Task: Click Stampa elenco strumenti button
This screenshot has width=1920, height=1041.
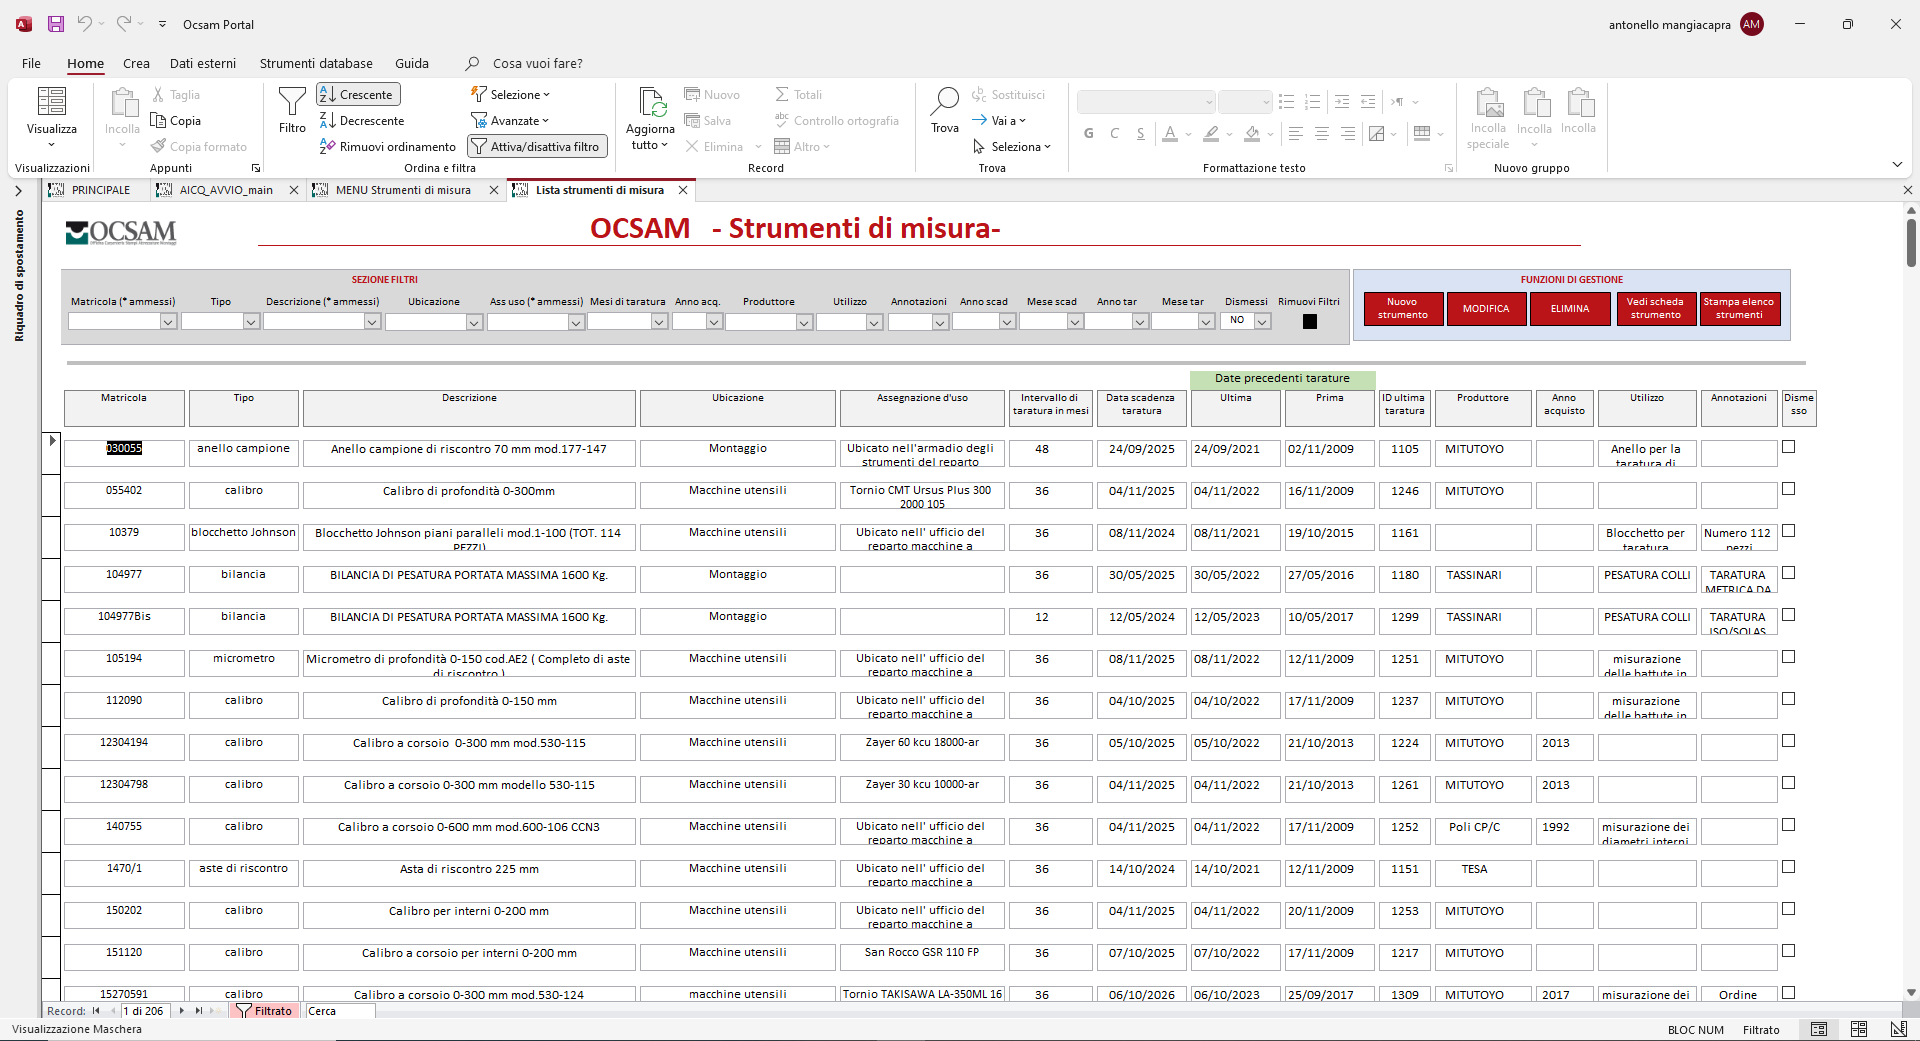Action: [x=1739, y=308]
